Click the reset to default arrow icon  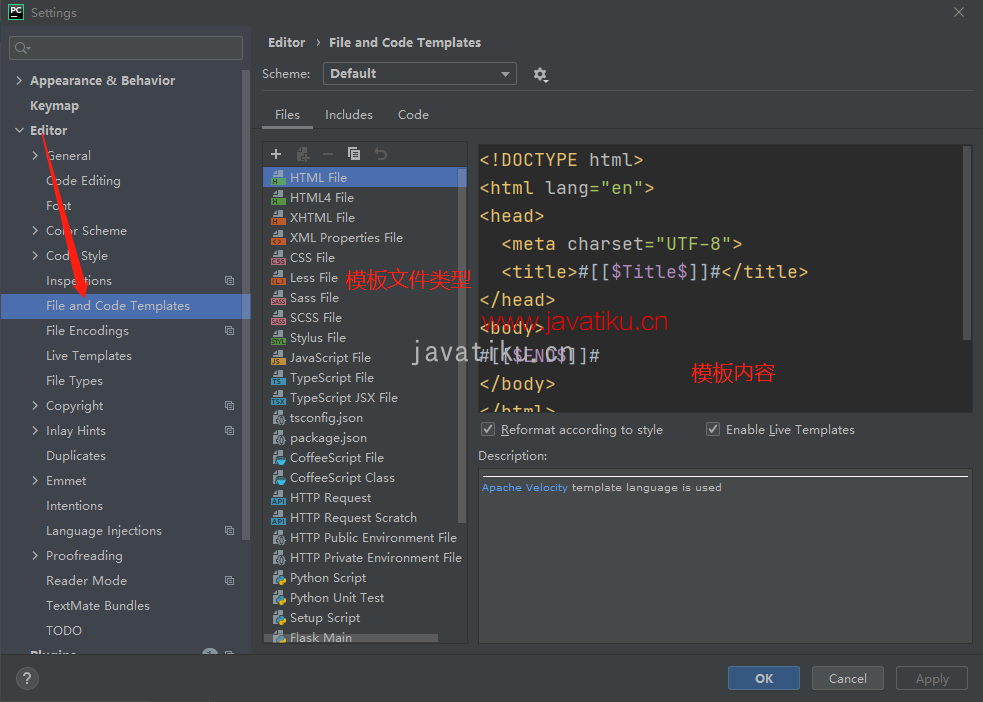coord(381,154)
